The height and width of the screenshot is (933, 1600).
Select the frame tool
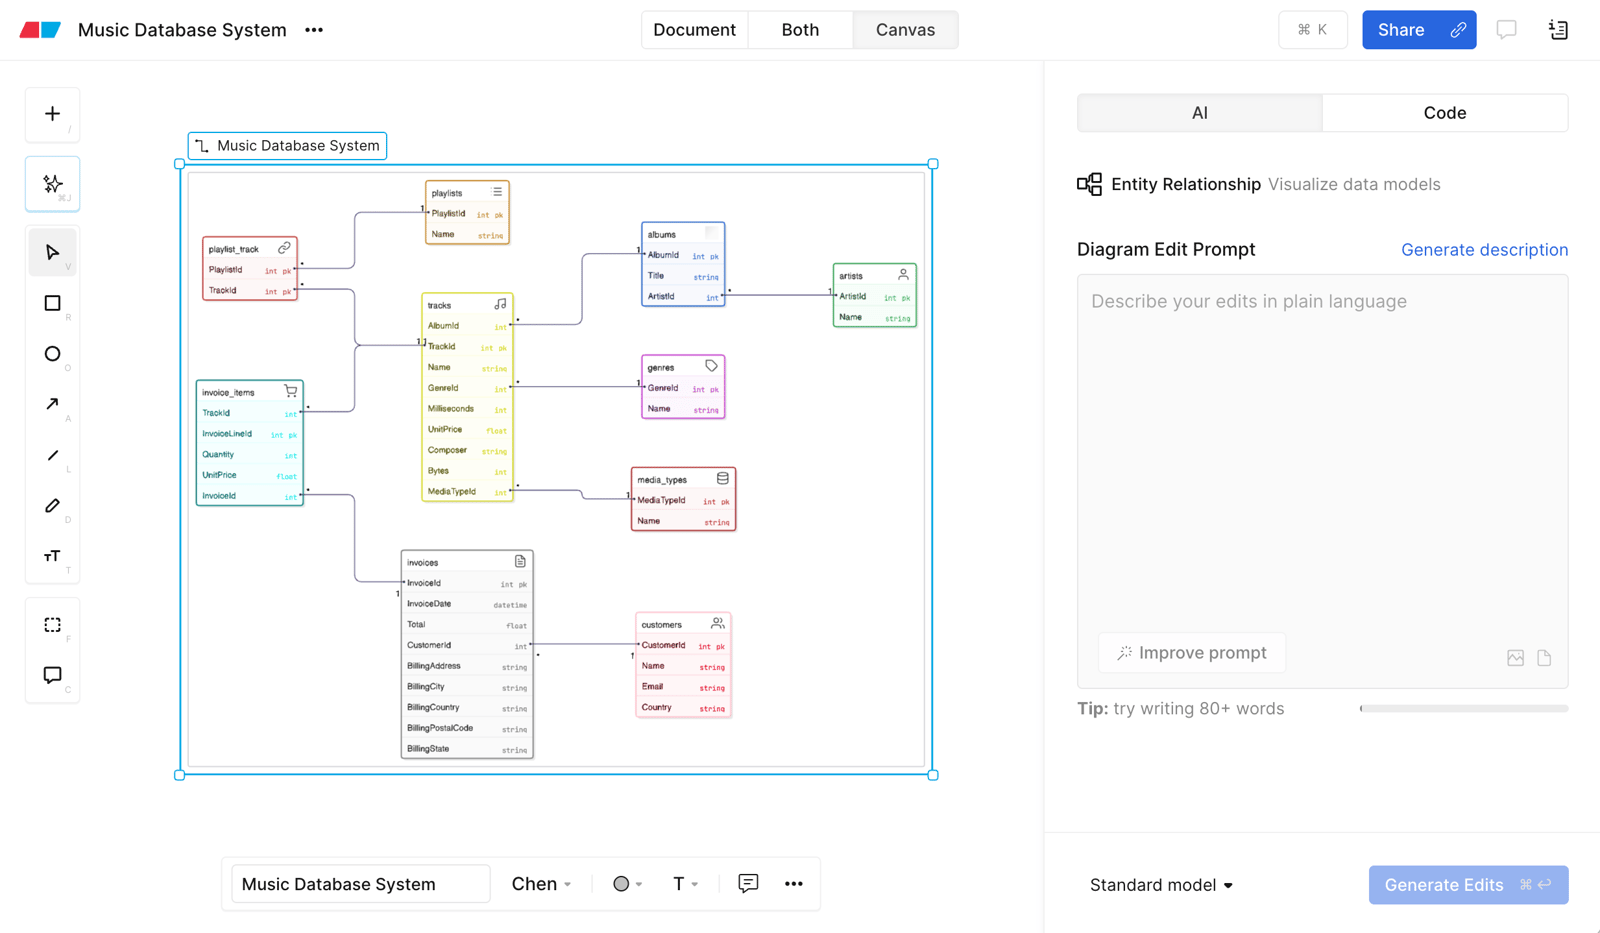(x=52, y=625)
